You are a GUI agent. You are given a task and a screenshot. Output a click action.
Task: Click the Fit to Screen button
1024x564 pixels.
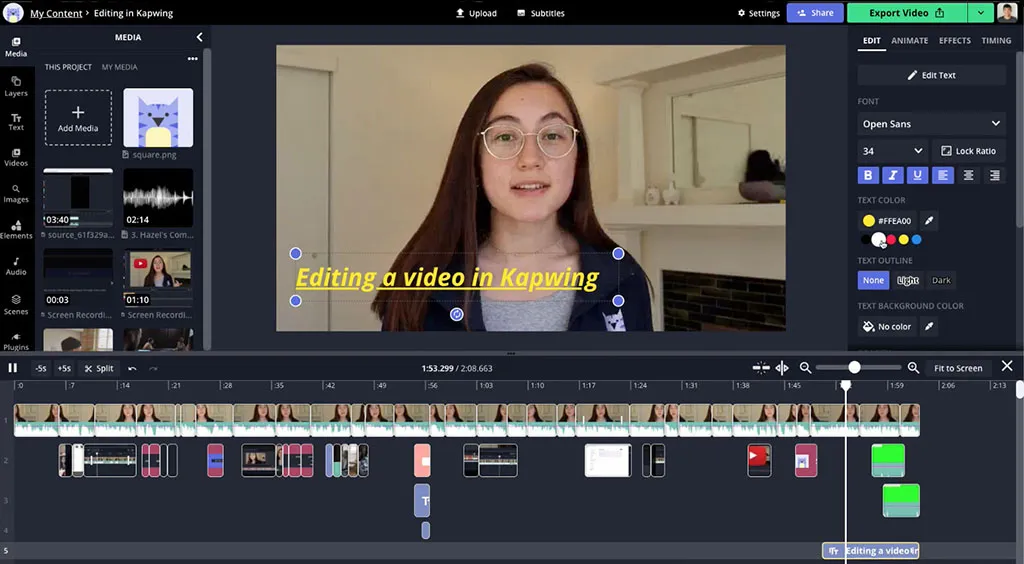958,368
